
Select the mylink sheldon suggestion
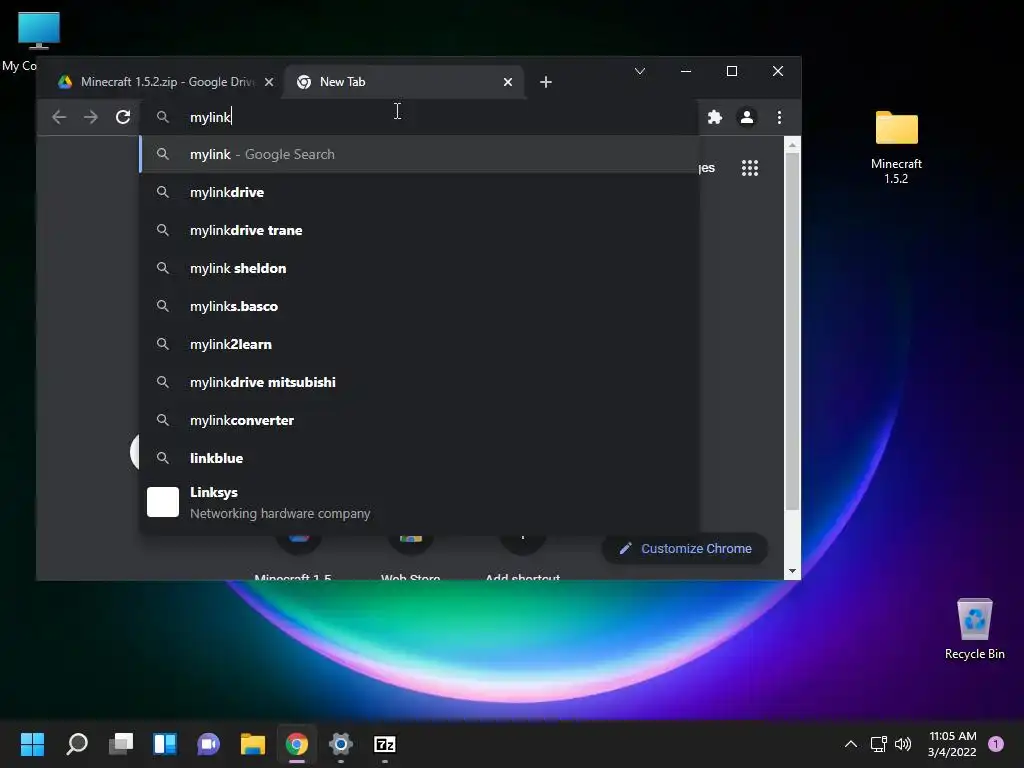click(x=419, y=268)
